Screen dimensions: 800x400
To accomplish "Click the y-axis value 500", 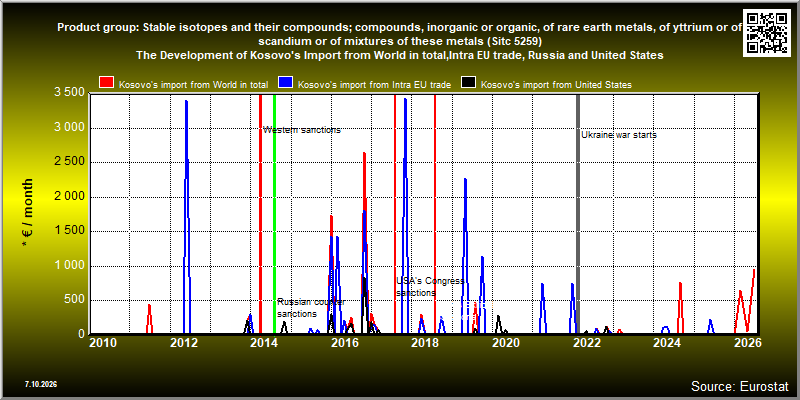I will [75, 300].
